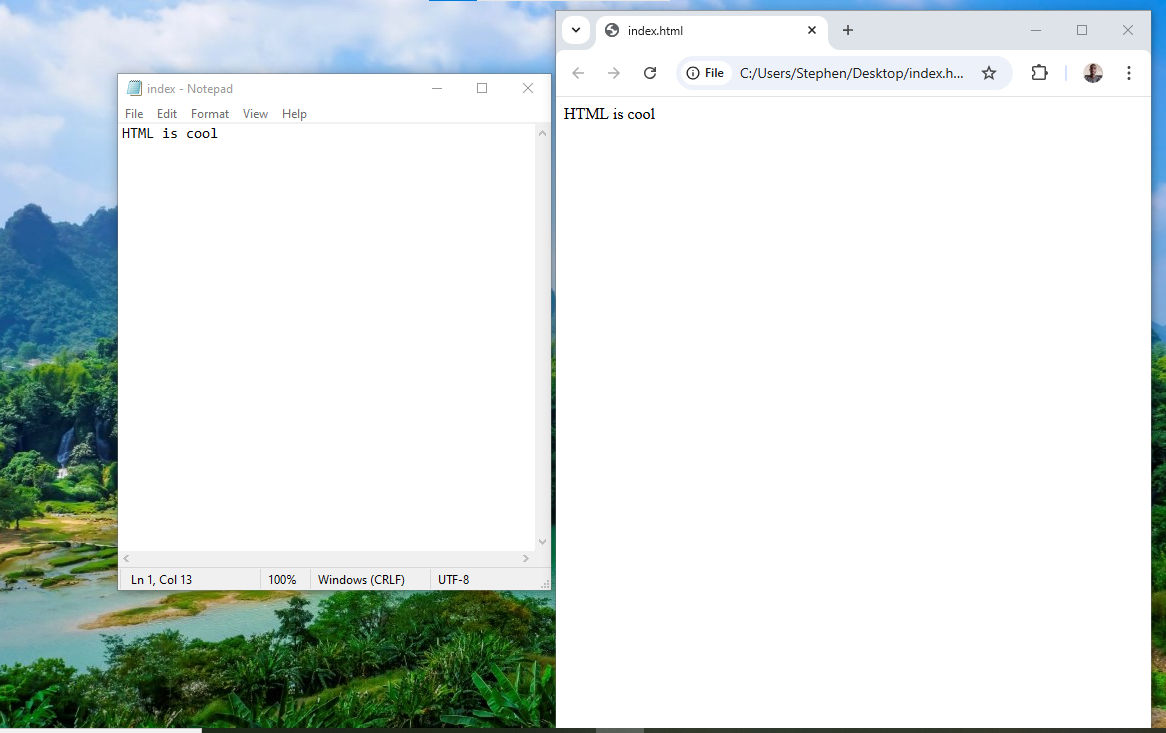Click the "Ln 1, Col 13" status bar entry
This screenshot has width=1166, height=733.
(161, 580)
